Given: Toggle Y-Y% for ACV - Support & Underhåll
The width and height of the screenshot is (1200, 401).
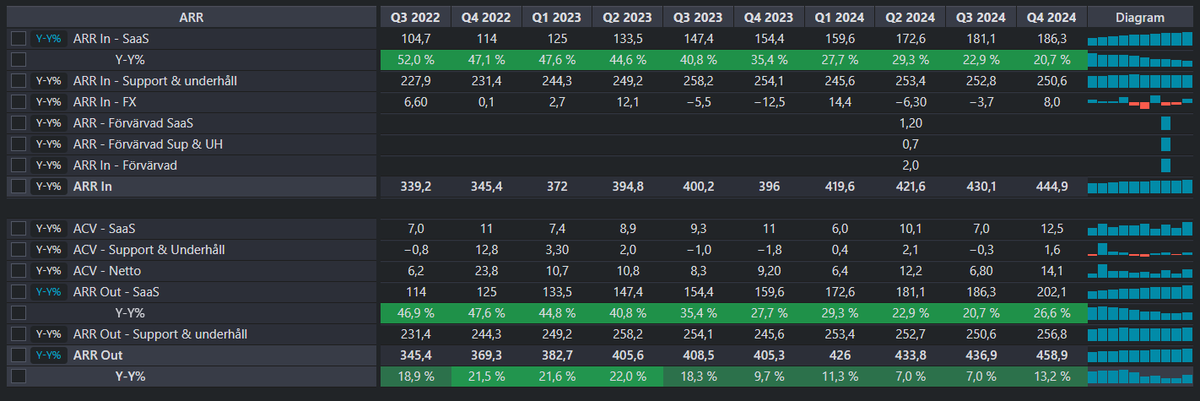Looking at the screenshot, I should click(x=48, y=249).
